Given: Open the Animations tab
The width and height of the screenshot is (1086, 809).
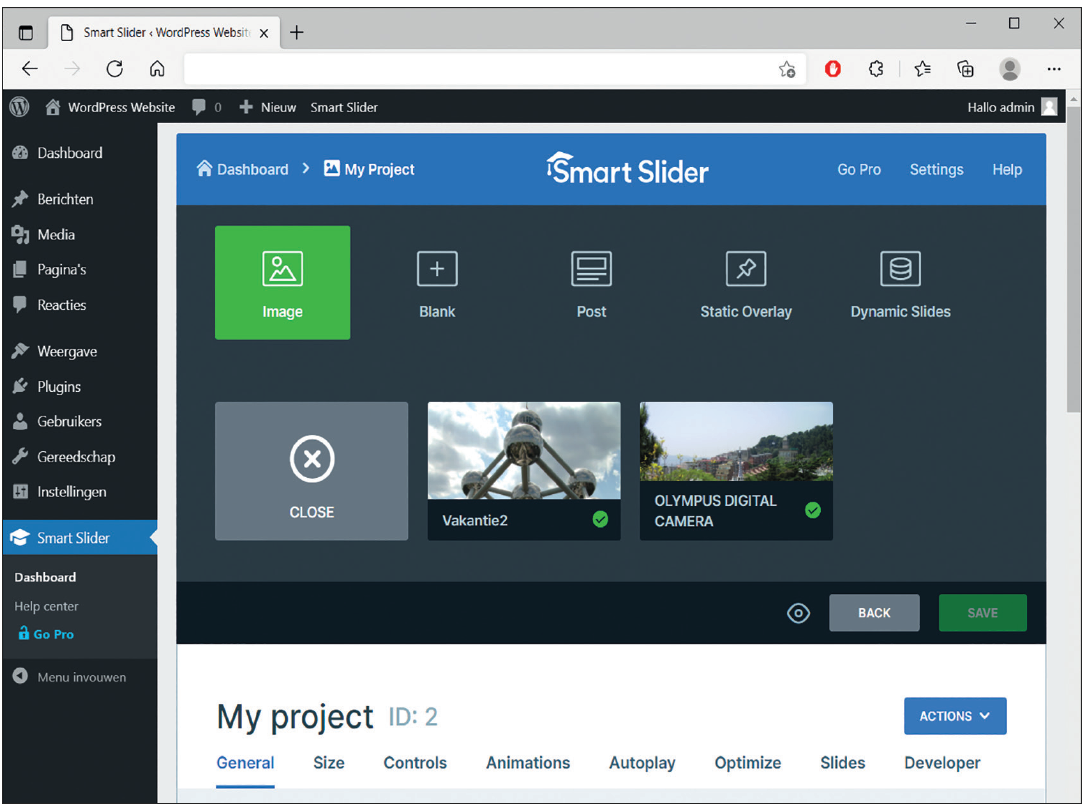Looking at the screenshot, I should click(x=528, y=763).
